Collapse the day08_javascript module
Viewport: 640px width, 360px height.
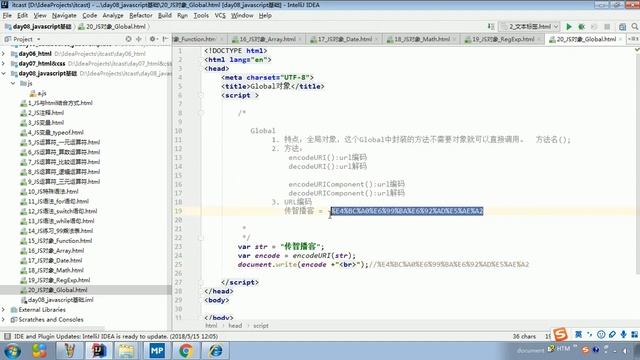coord(4,73)
